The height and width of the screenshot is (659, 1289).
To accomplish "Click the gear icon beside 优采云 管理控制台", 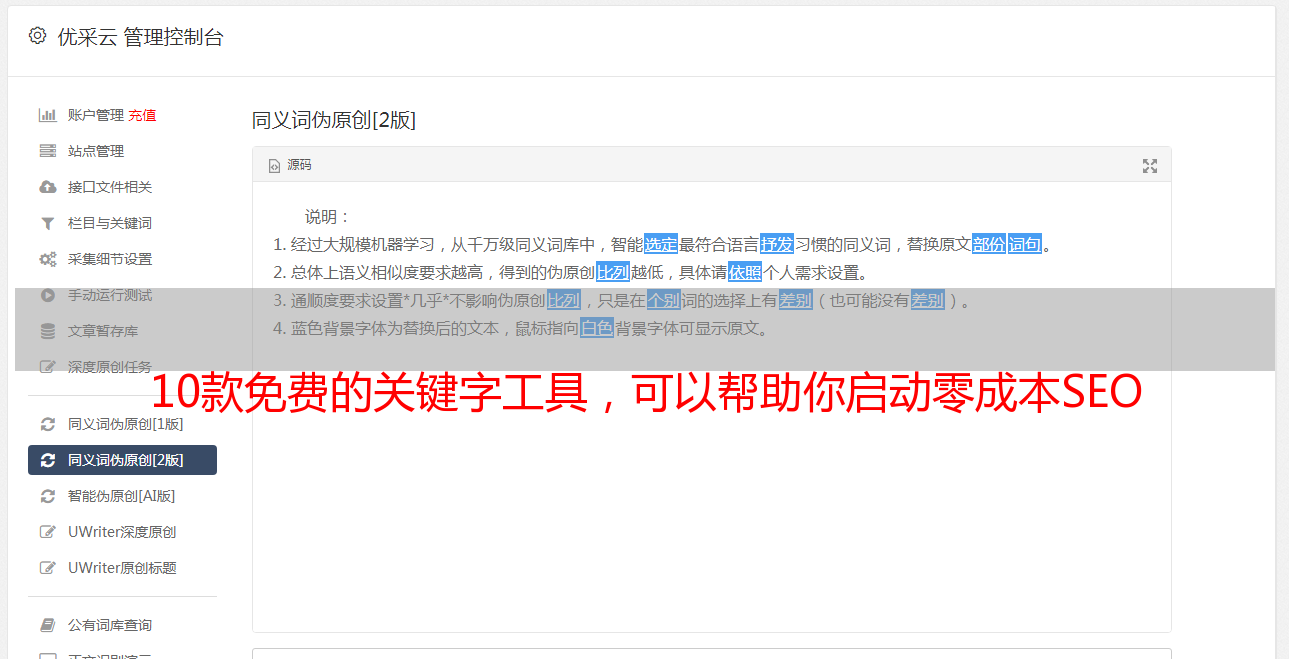I will (37, 36).
